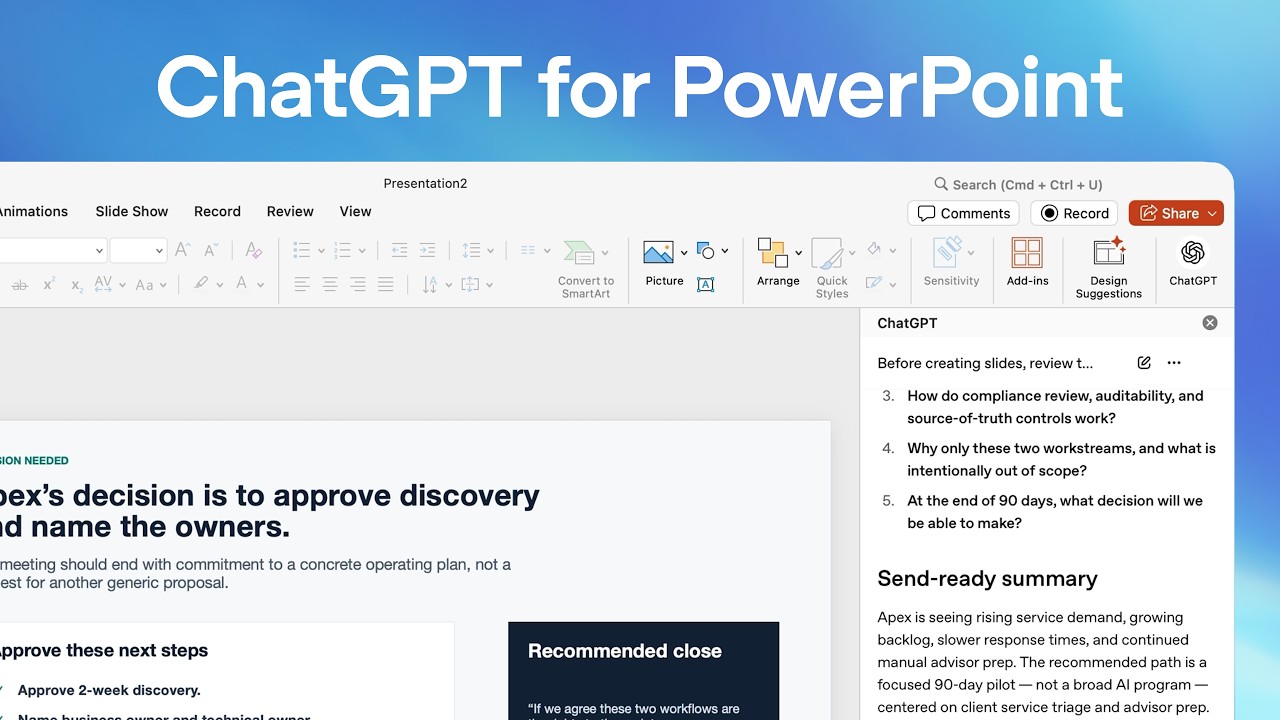The height and width of the screenshot is (720, 1280).
Task: Expand the Shapes dropdown arrow
Action: (725, 251)
